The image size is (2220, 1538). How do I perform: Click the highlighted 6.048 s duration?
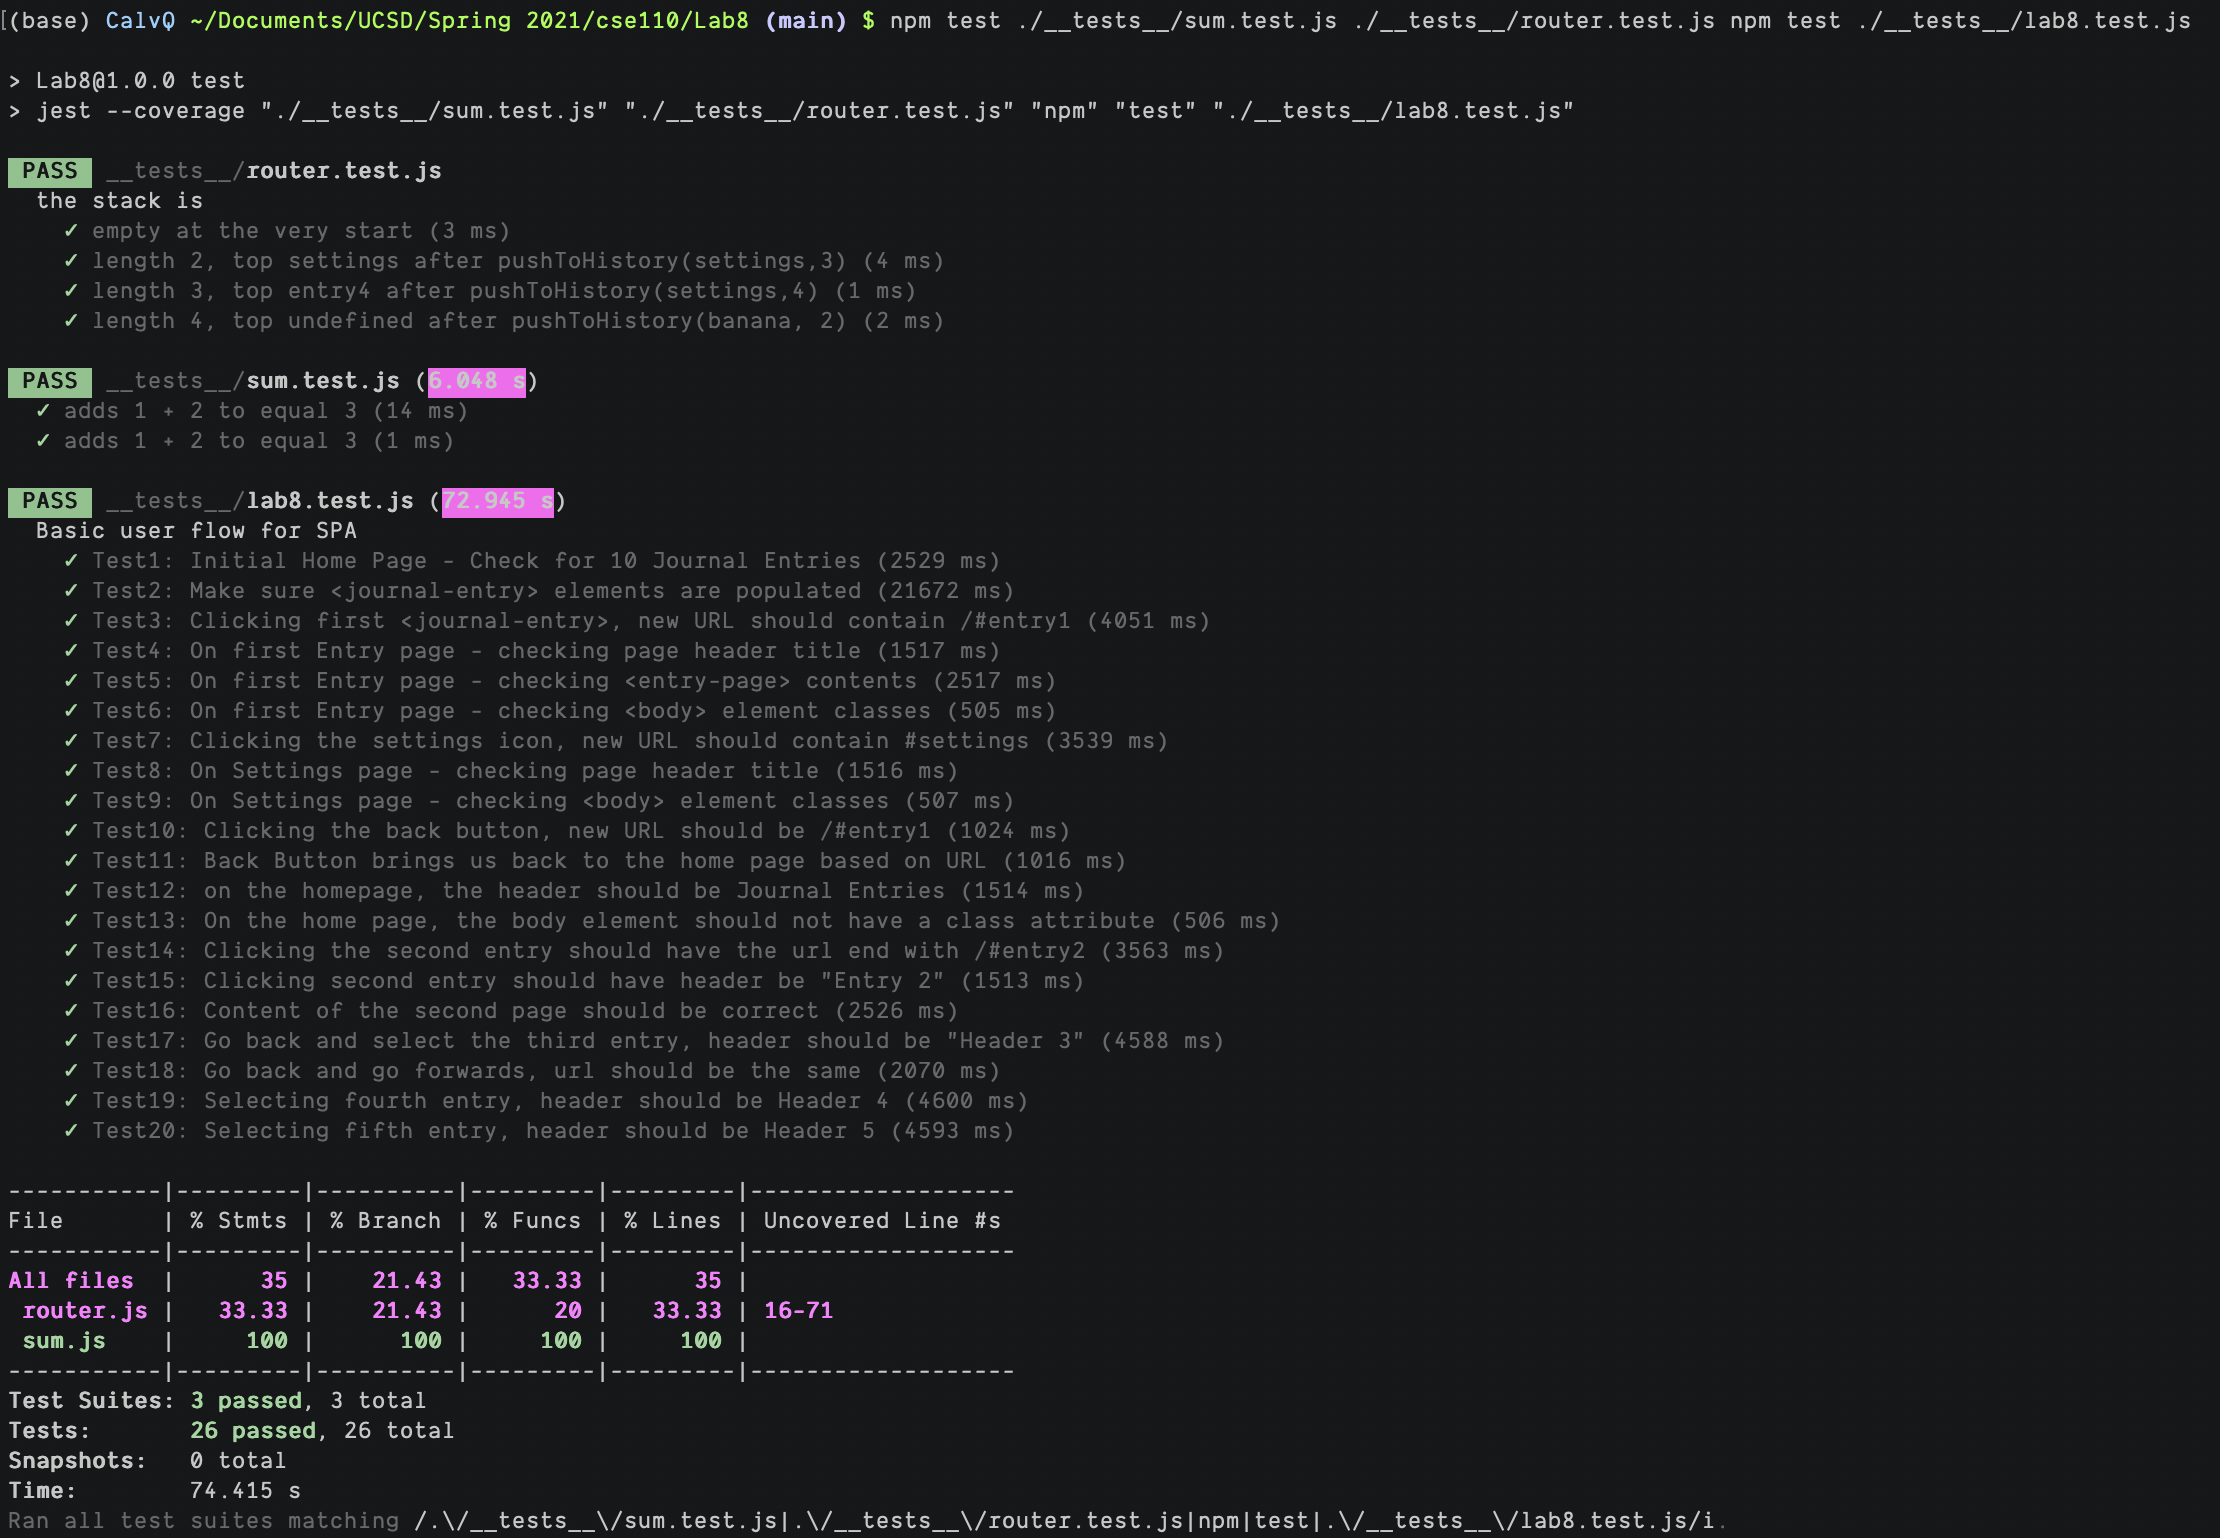(476, 381)
